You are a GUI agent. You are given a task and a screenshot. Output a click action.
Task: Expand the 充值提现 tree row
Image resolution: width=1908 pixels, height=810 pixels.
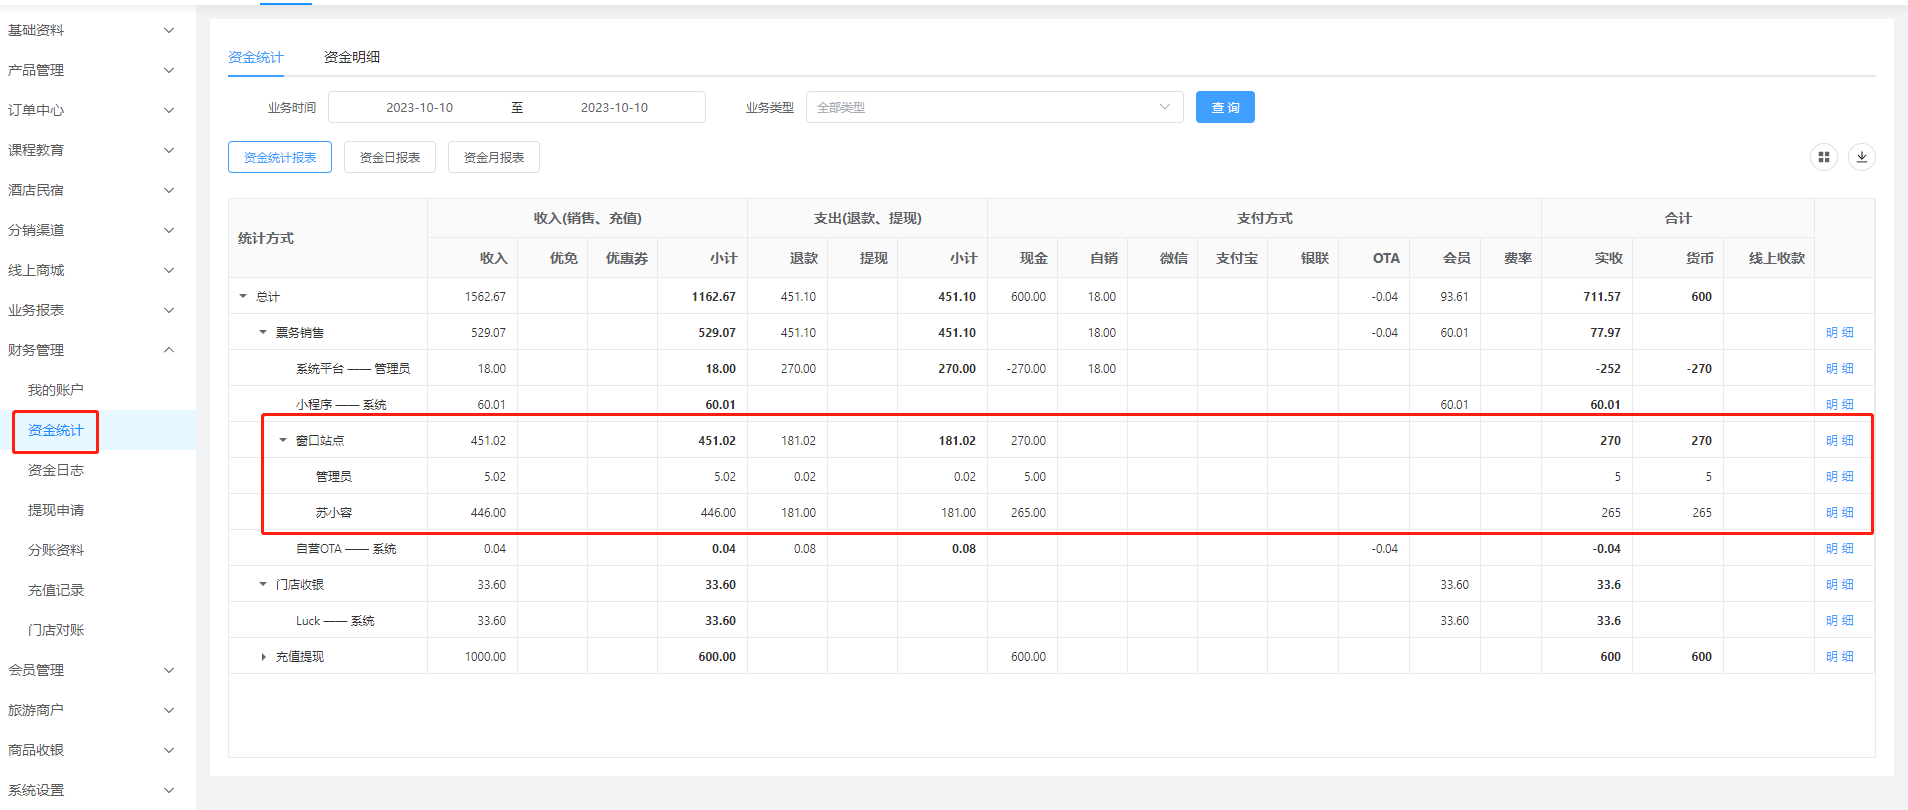(263, 657)
